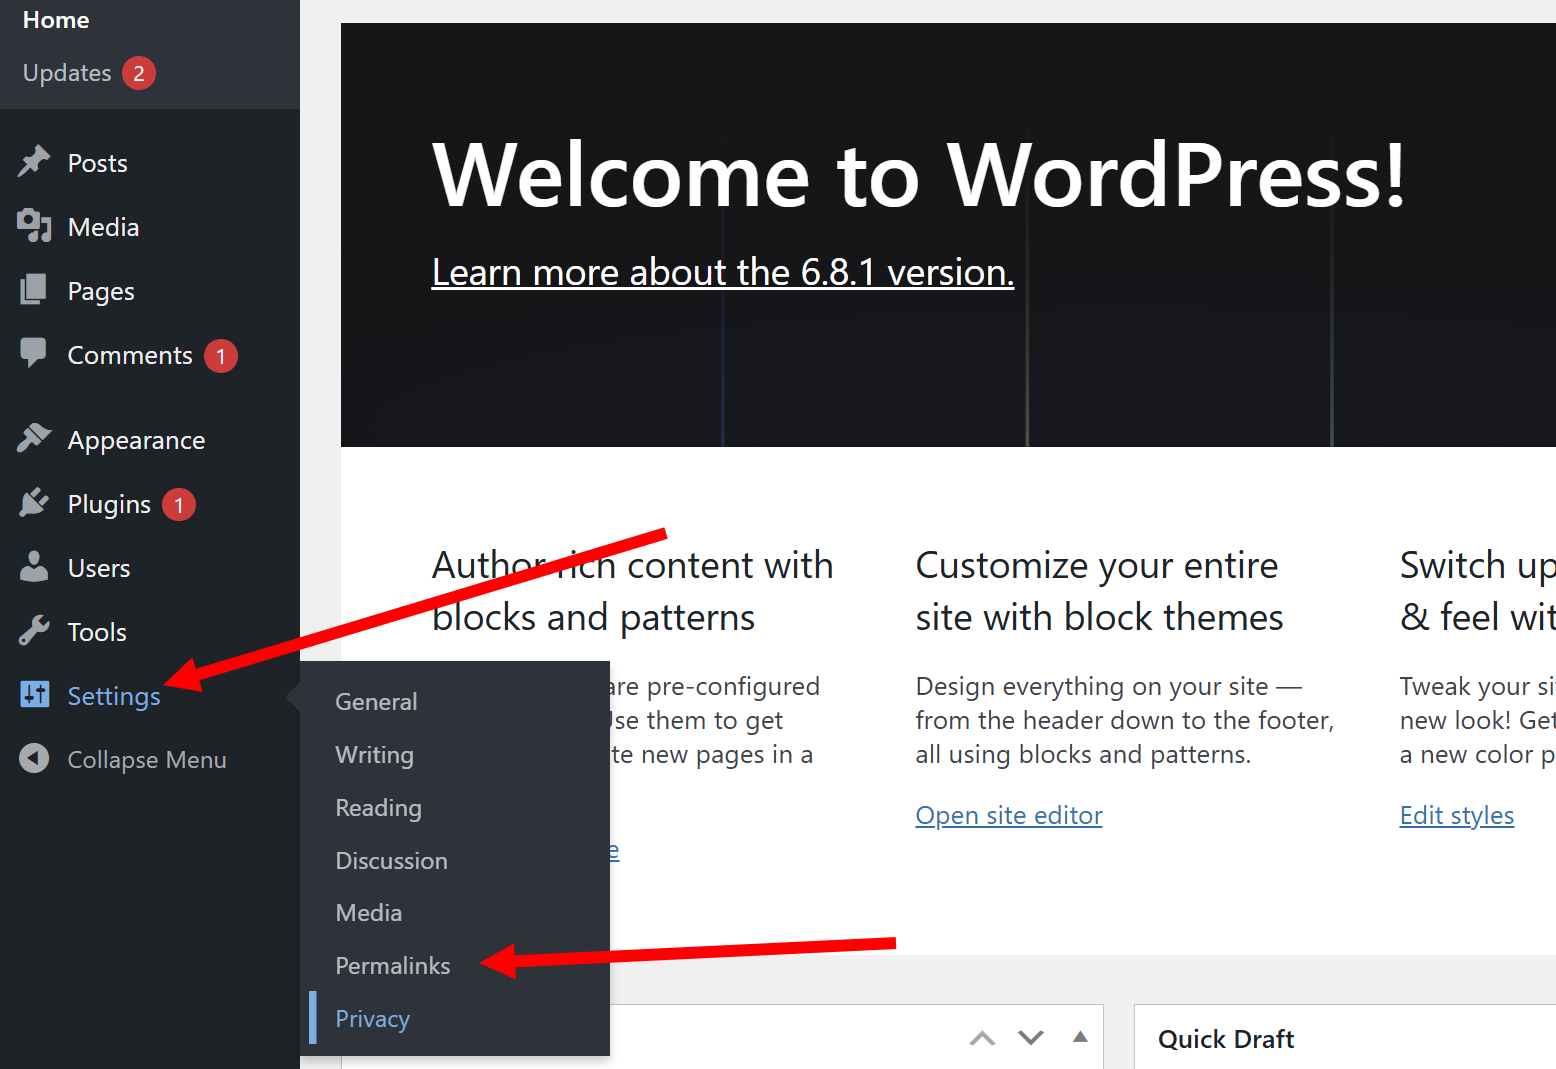1556x1069 pixels.
Task: Click the Plugins plug icon
Action: tap(34, 503)
